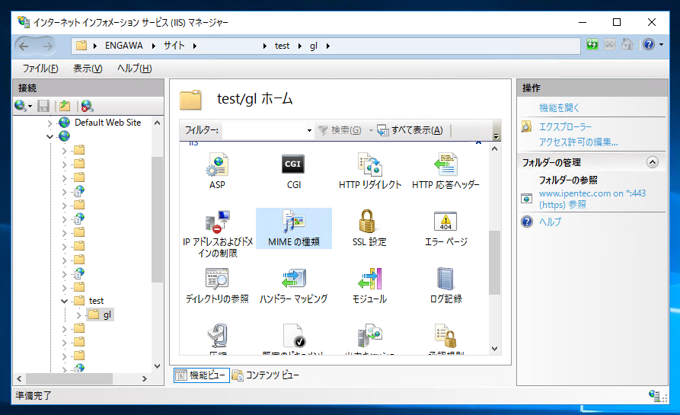
Task: Collapse the IIS group chevron
Action: pos(478,143)
